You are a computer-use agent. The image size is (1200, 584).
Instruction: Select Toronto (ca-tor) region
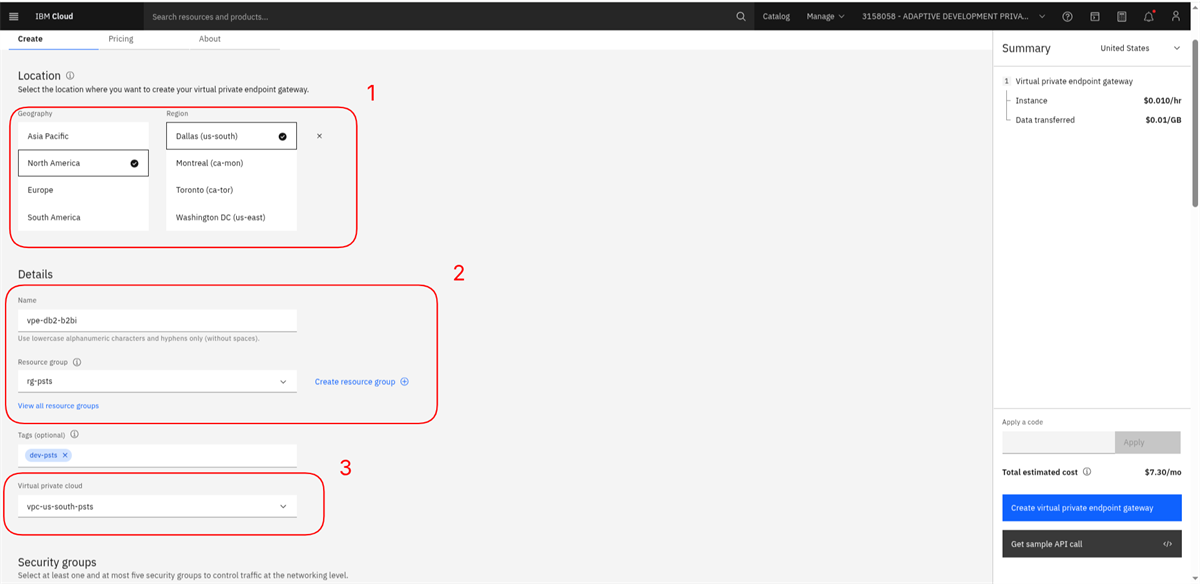coord(231,190)
